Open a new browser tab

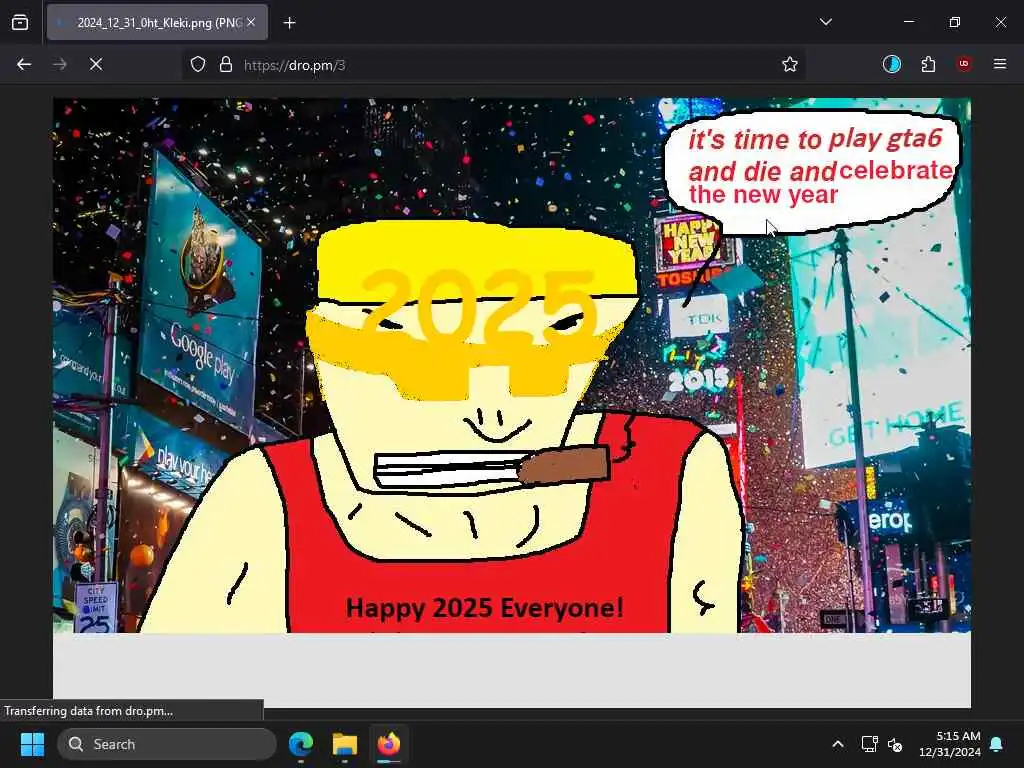[289, 23]
